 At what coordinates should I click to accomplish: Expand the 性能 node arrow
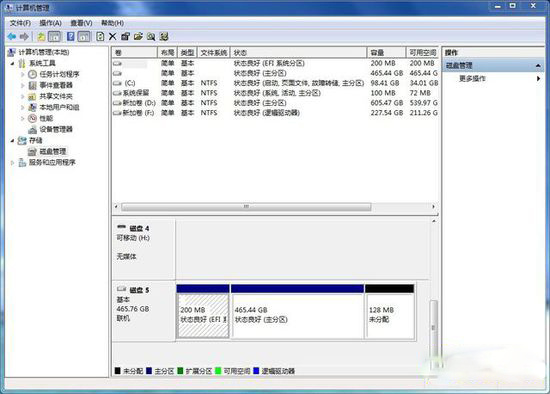coord(22,118)
